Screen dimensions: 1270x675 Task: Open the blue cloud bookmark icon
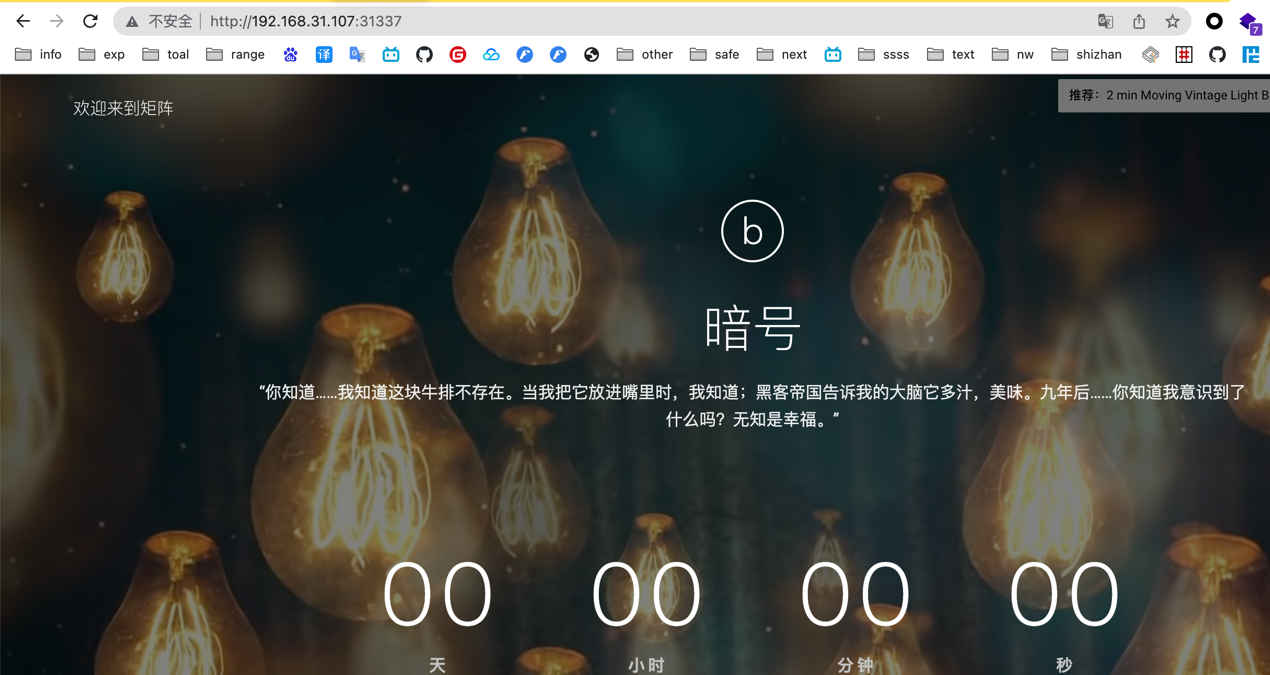coord(491,55)
